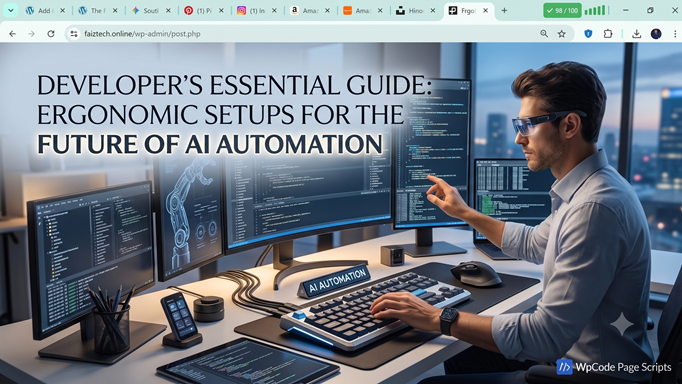682x384 pixels.
Task: Switch to the Amazon tab with orange icon
Action: point(357,10)
